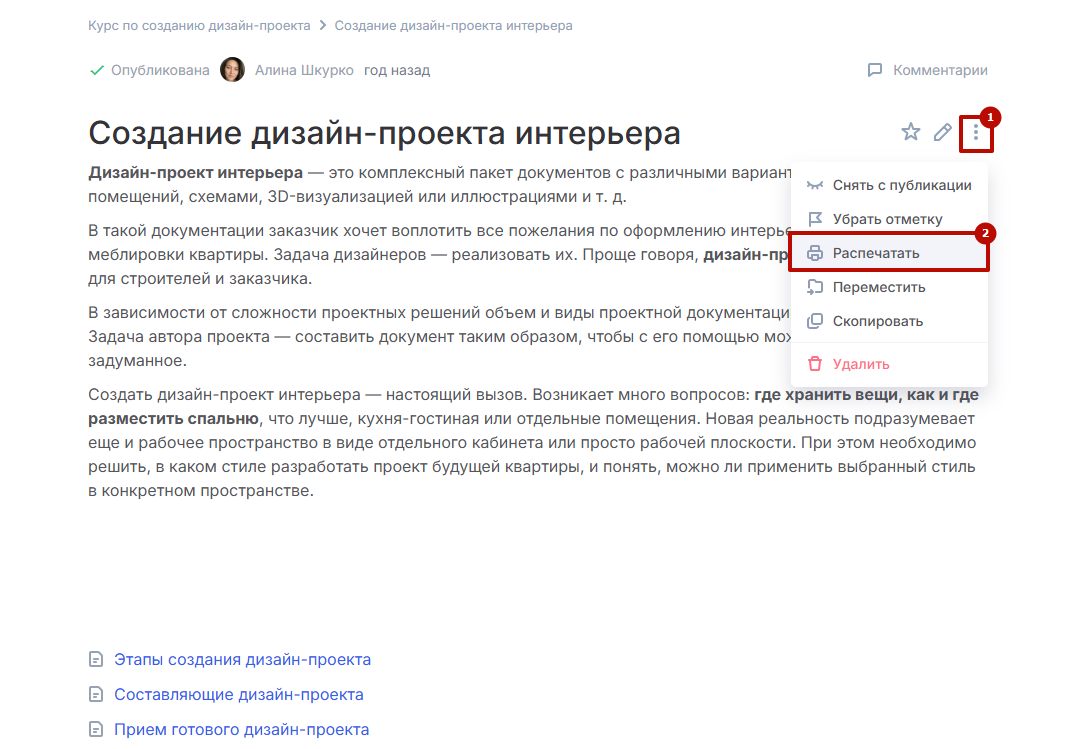
Task: Click bold phrase разместить спальню
Action: tap(173, 419)
